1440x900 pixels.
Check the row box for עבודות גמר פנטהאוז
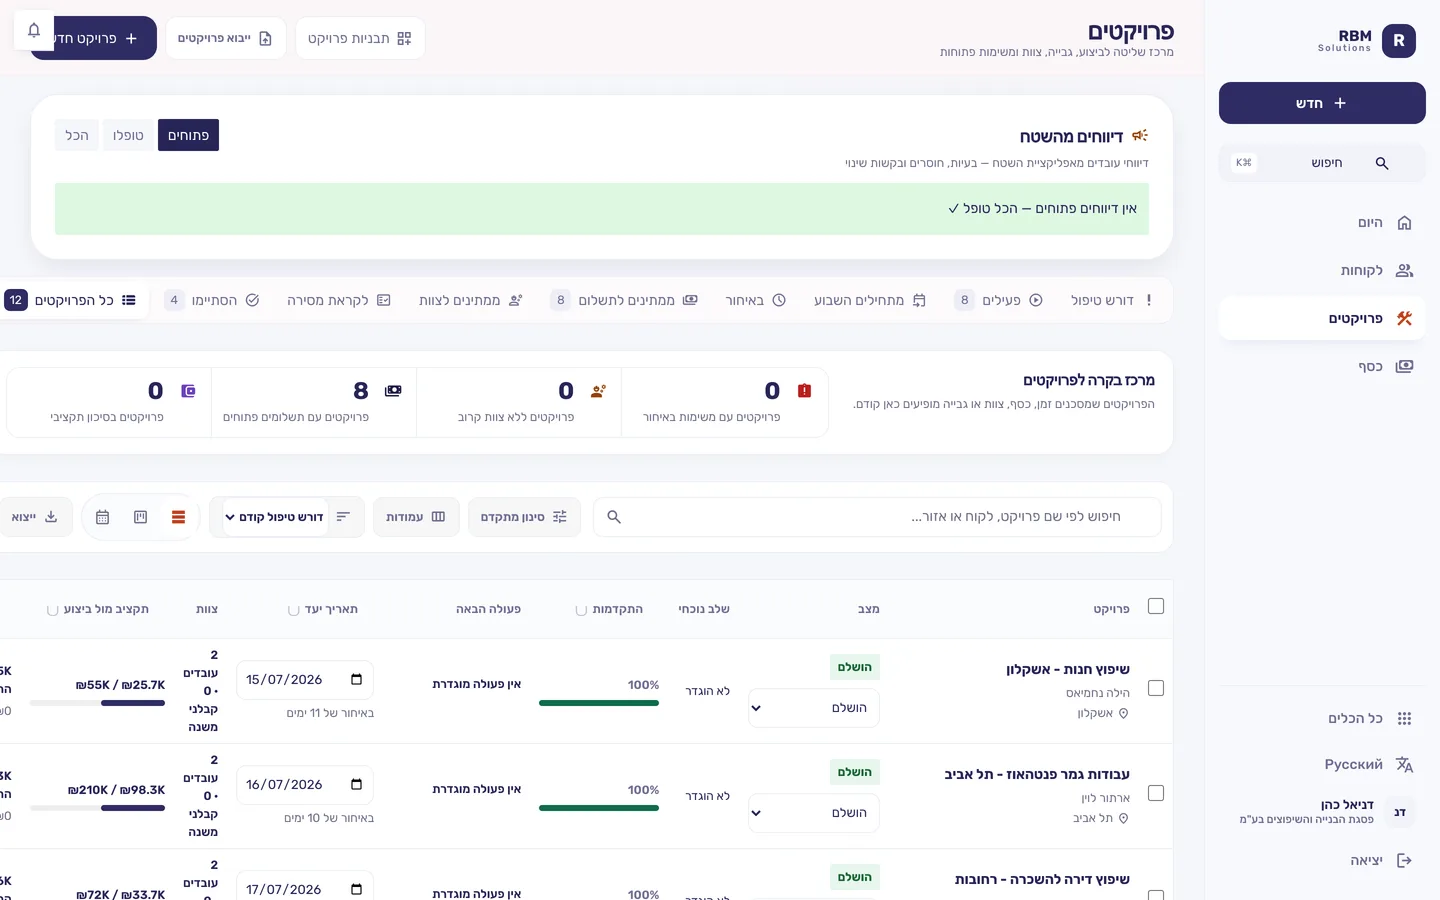tap(1156, 793)
